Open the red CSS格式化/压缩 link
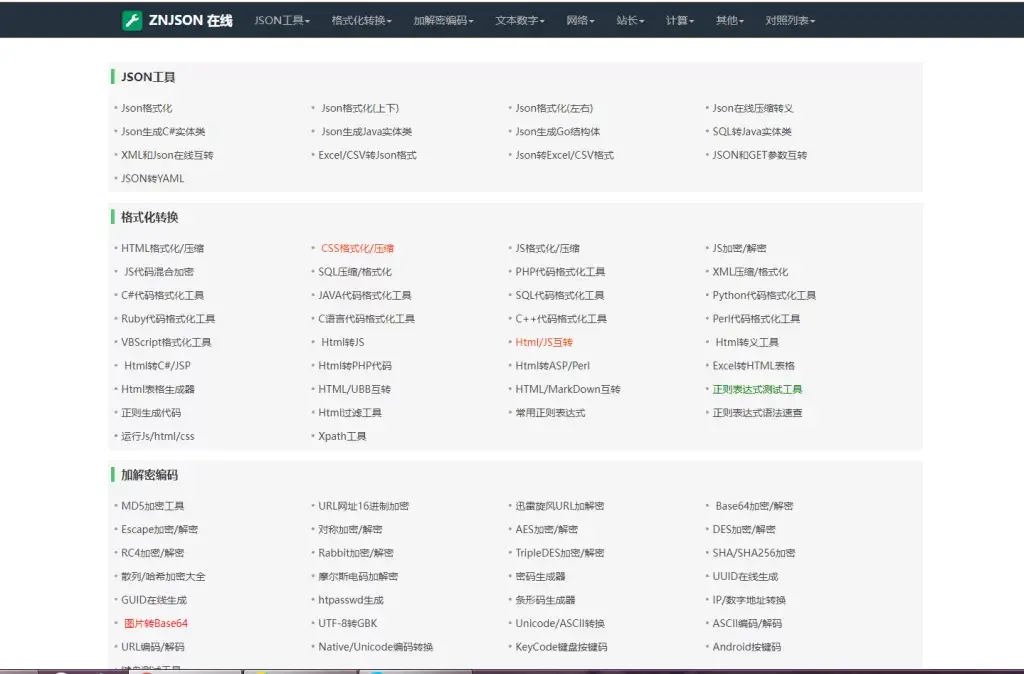 tap(358, 248)
